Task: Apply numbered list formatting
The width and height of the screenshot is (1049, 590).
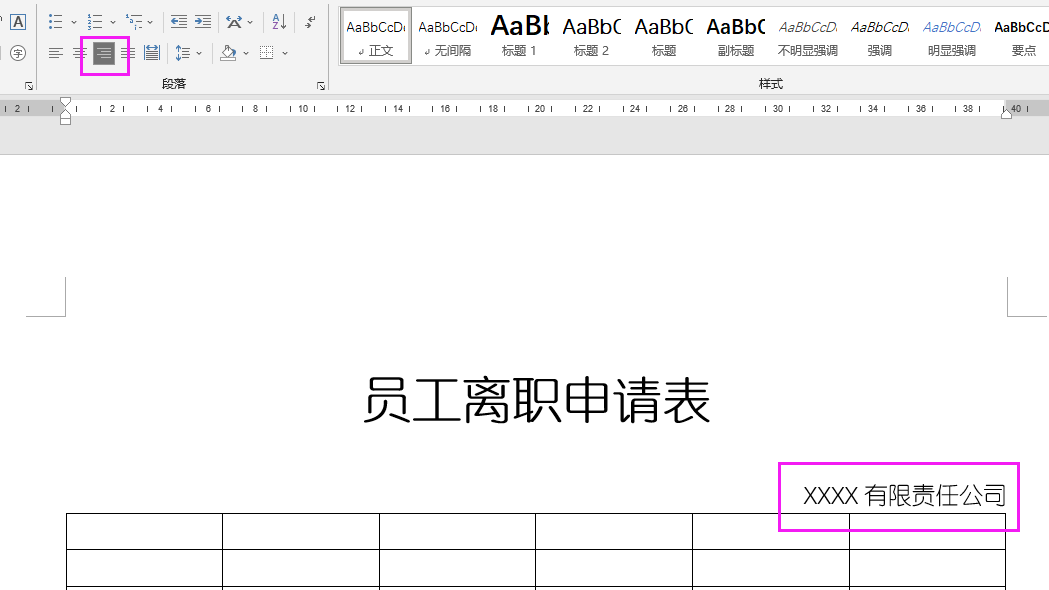Action: (95, 20)
